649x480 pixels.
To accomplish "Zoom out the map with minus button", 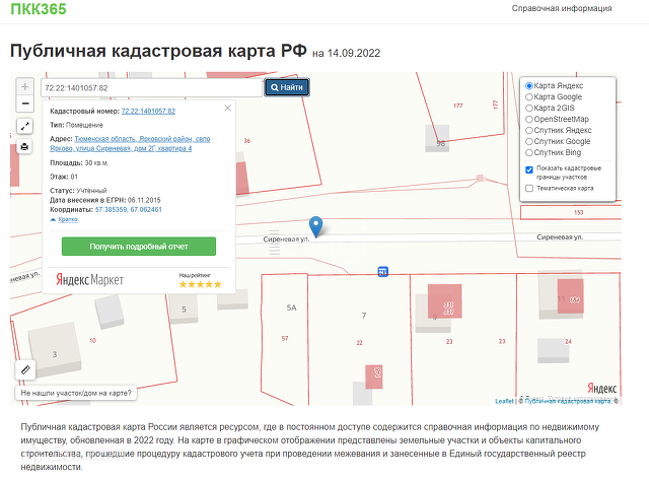I will [x=25, y=103].
